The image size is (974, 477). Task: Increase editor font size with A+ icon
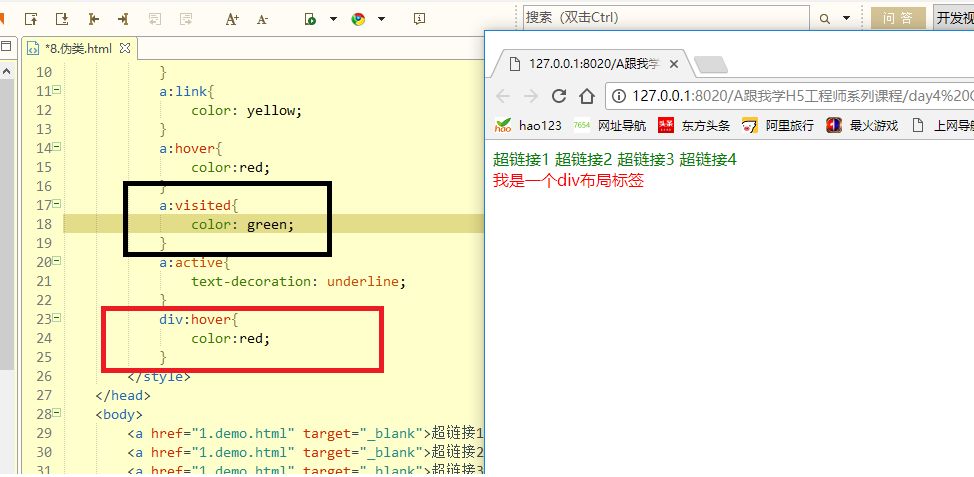tap(232, 19)
